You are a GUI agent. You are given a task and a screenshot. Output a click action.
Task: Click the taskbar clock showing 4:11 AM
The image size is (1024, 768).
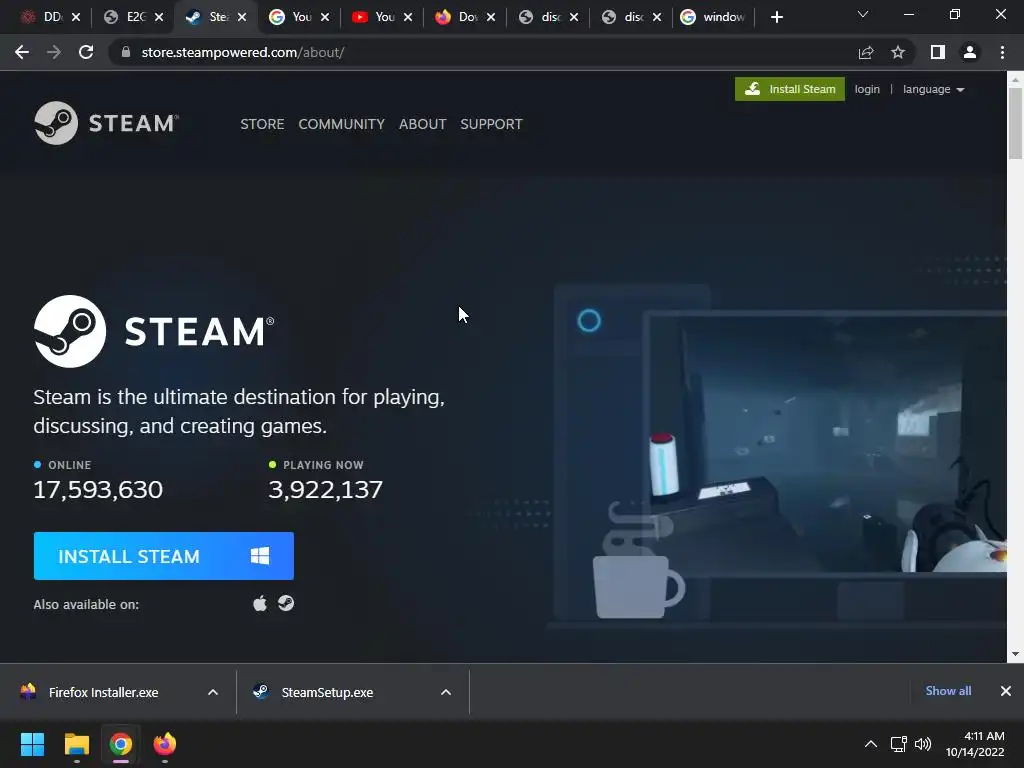click(x=975, y=744)
